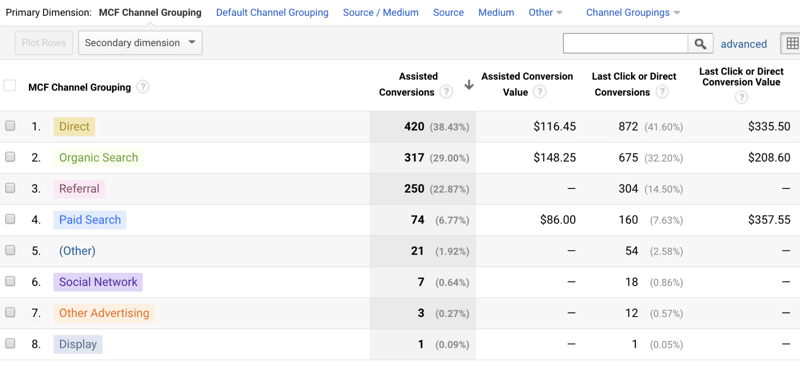Focus the table search input field
800x366 pixels.
coord(626,43)
